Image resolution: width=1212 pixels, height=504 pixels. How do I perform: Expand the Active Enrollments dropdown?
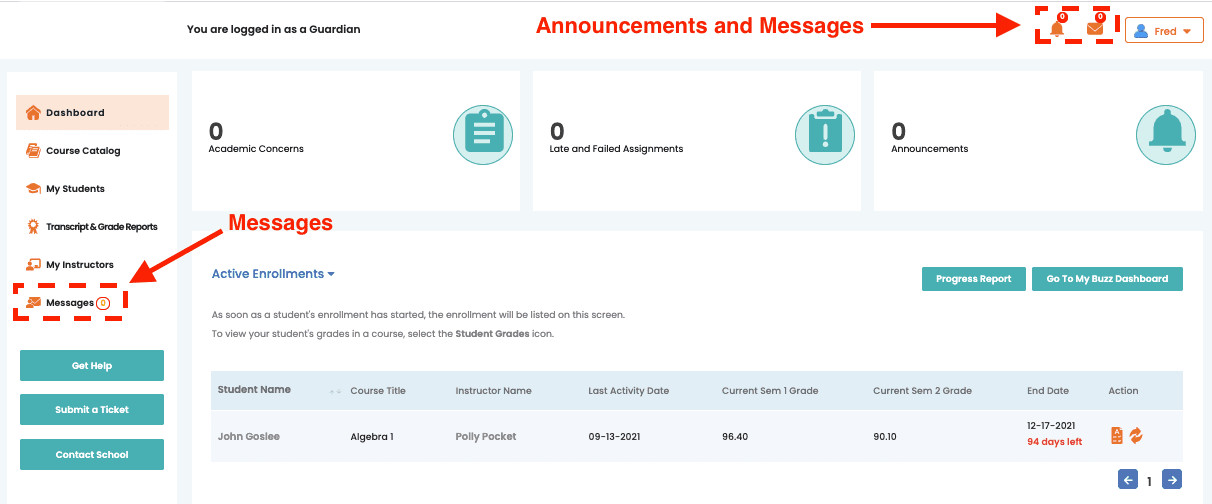273,274
